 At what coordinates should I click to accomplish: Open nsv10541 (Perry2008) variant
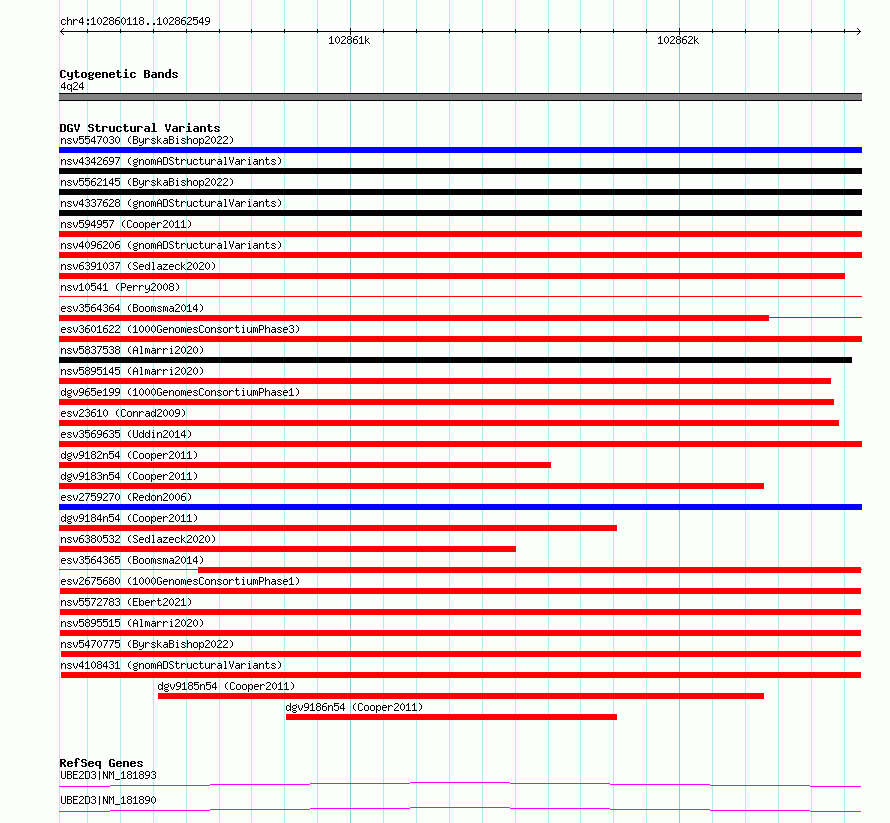pyautogui.click(x=120, y=287)
